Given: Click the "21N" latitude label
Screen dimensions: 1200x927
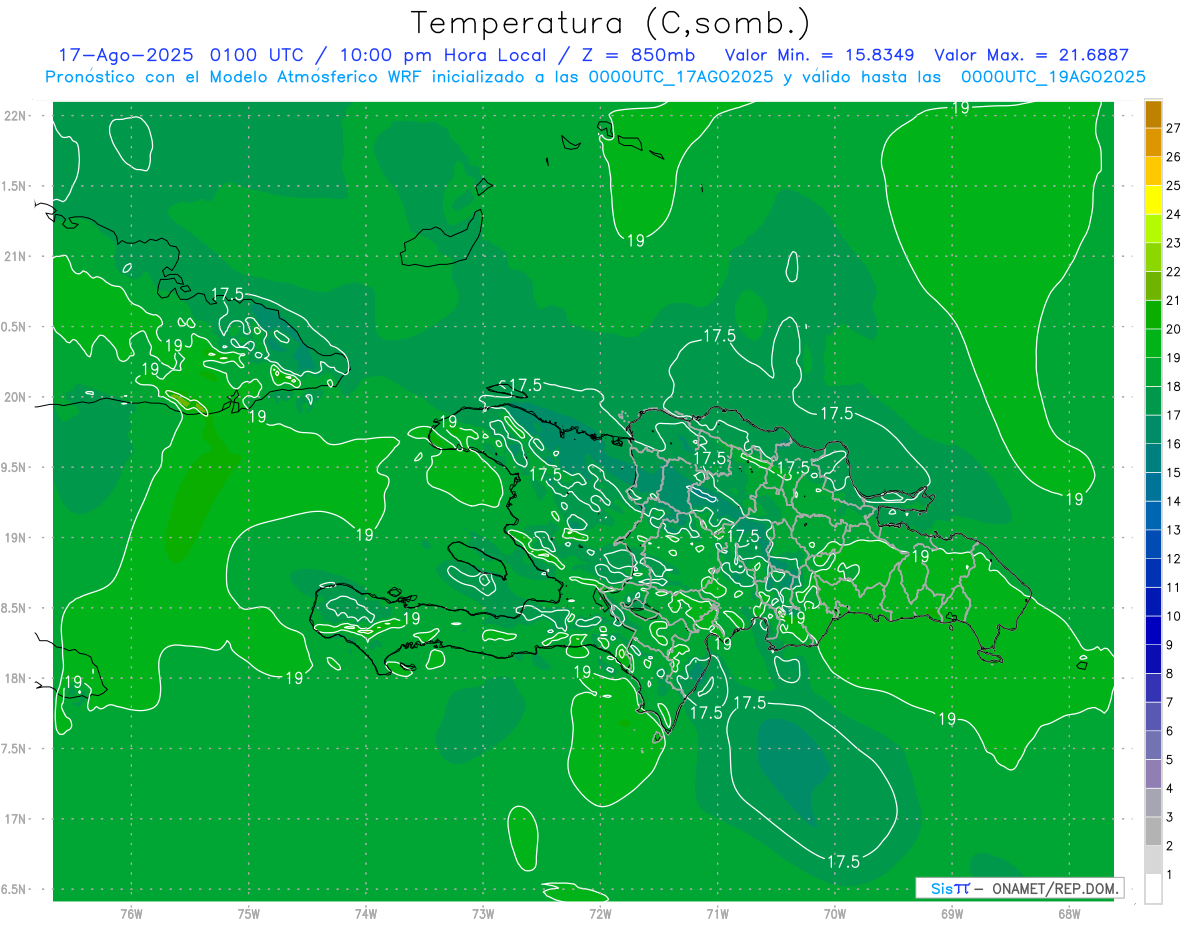Looking at the screenshot, I should [x=17, y=256].
